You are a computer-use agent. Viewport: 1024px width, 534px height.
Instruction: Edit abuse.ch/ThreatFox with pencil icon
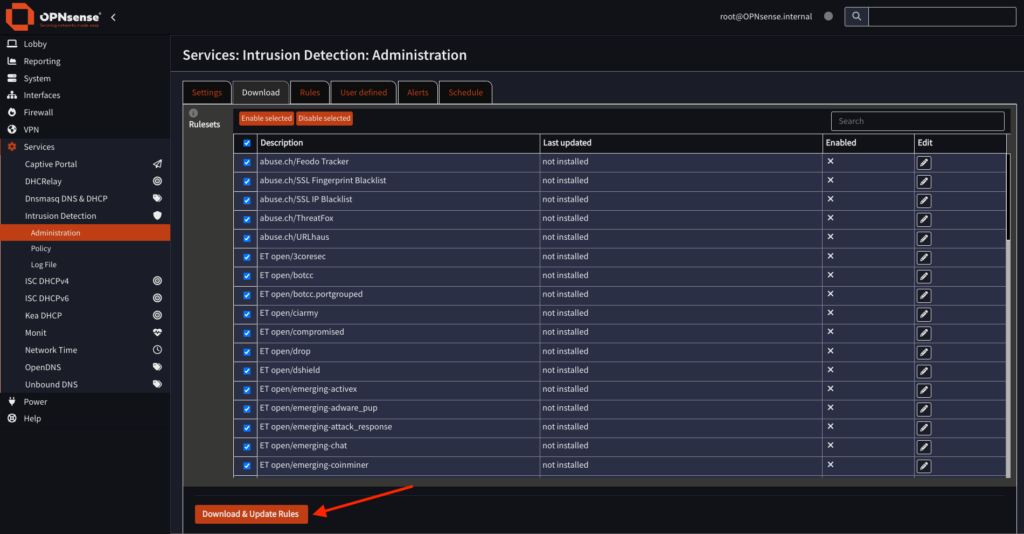click(923, 219)
